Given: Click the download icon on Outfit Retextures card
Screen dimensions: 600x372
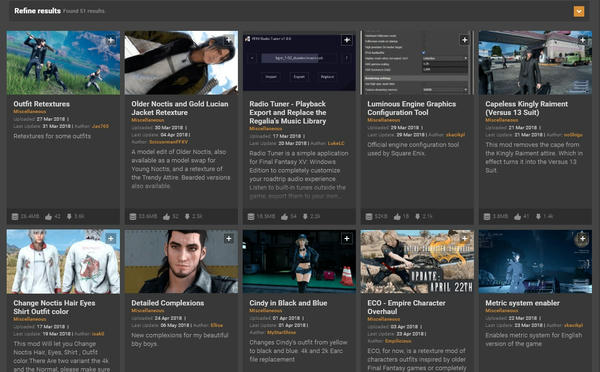Looking at the screenshot, I should [69, 217].
